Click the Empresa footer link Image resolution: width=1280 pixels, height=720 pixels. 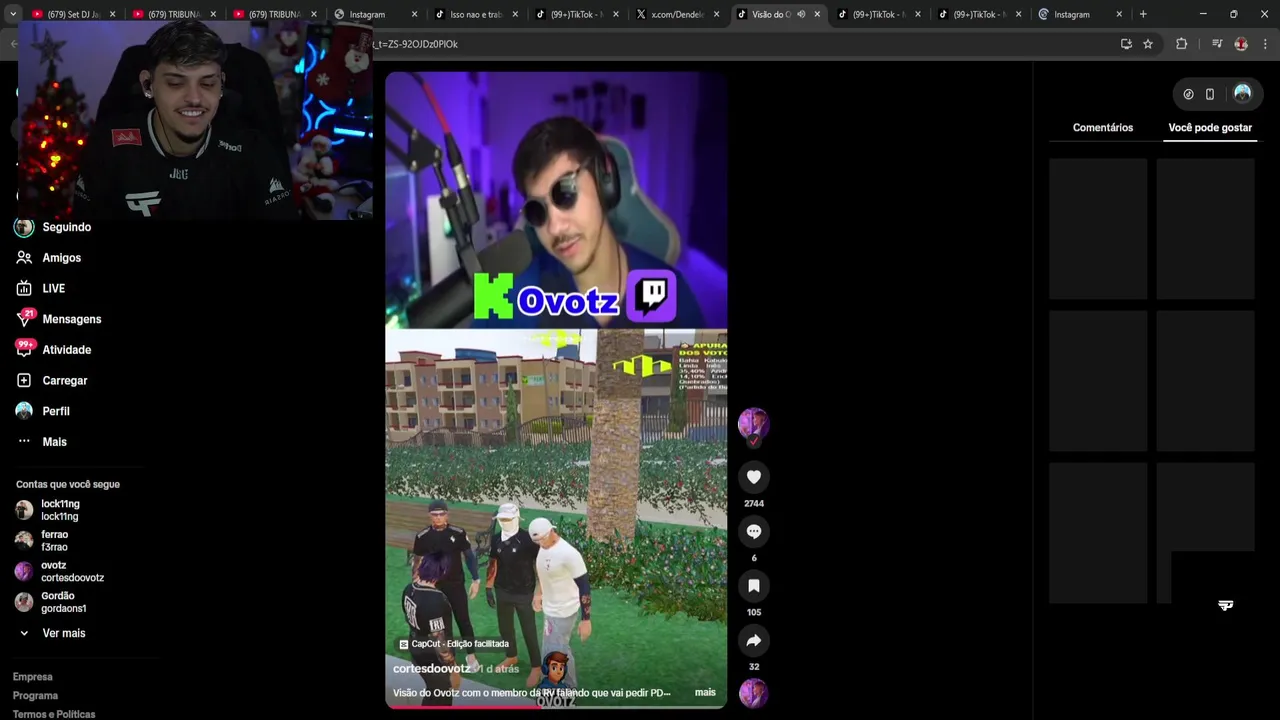click(32, 677)
